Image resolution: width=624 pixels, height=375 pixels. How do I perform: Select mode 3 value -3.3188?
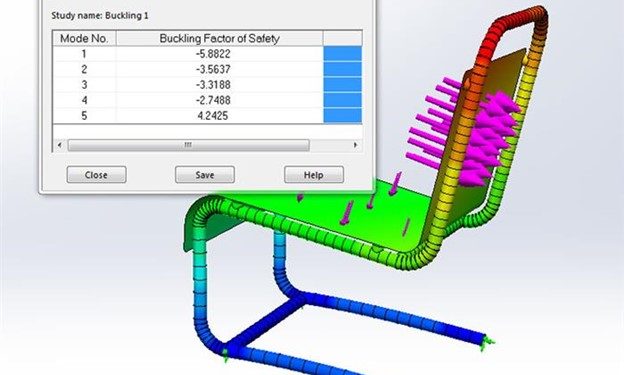[213, 85]
